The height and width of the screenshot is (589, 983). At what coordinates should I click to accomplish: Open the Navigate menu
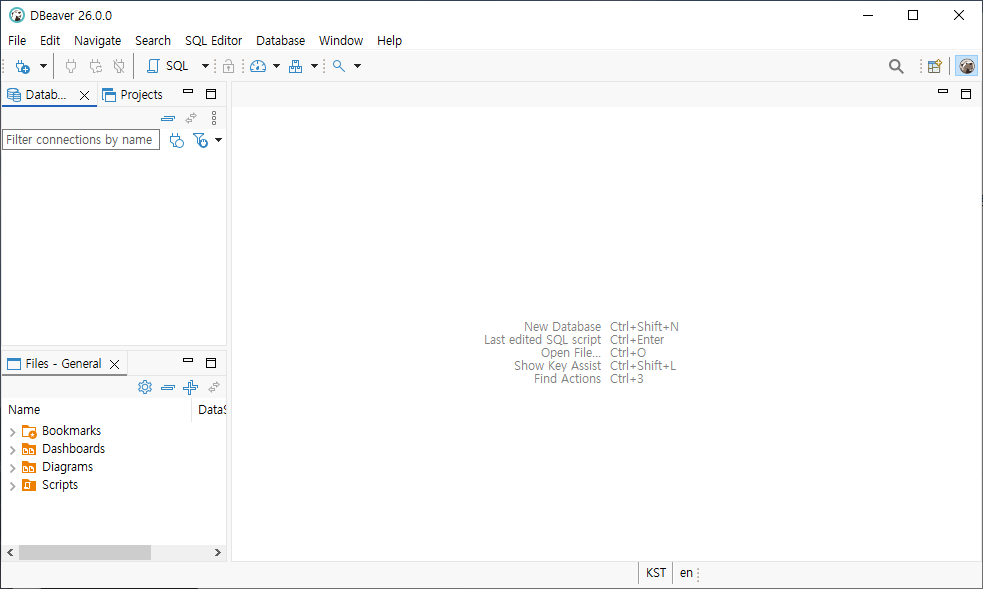coord(97,41)
